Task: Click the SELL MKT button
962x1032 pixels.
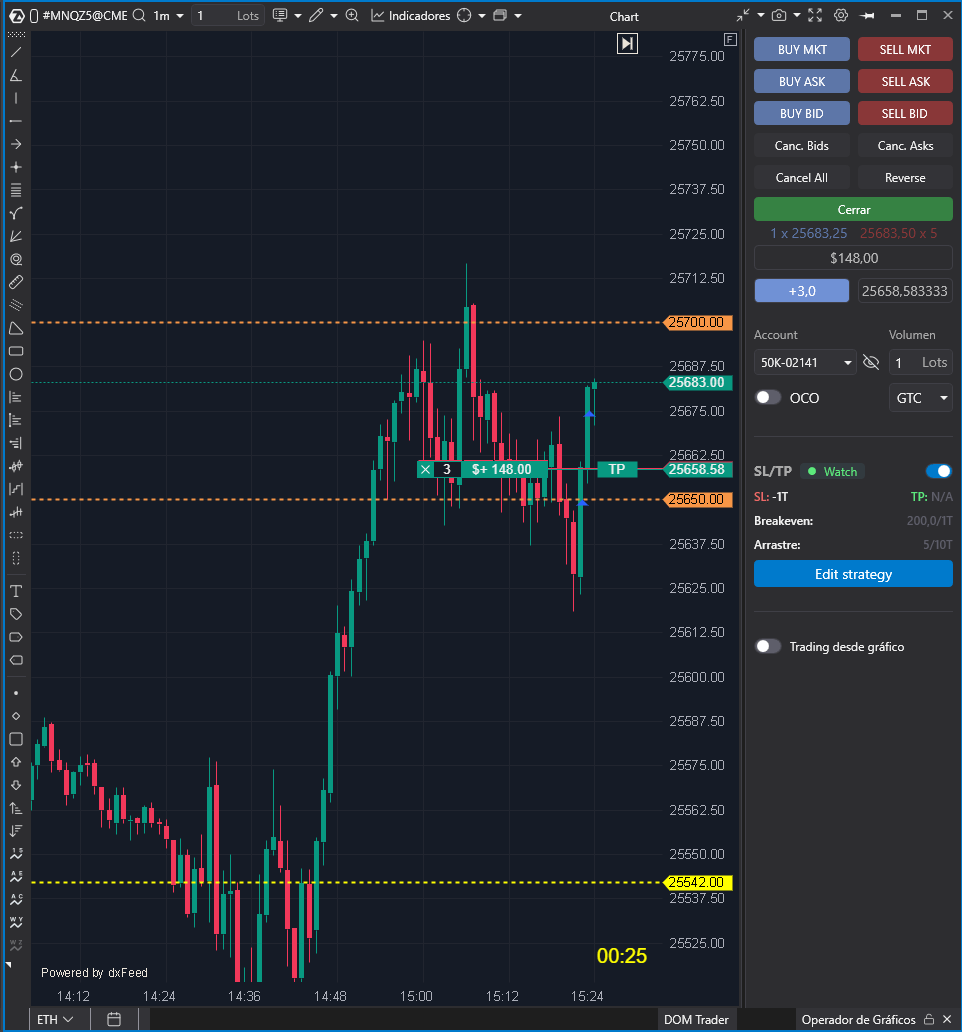Action: click(905, 49)
